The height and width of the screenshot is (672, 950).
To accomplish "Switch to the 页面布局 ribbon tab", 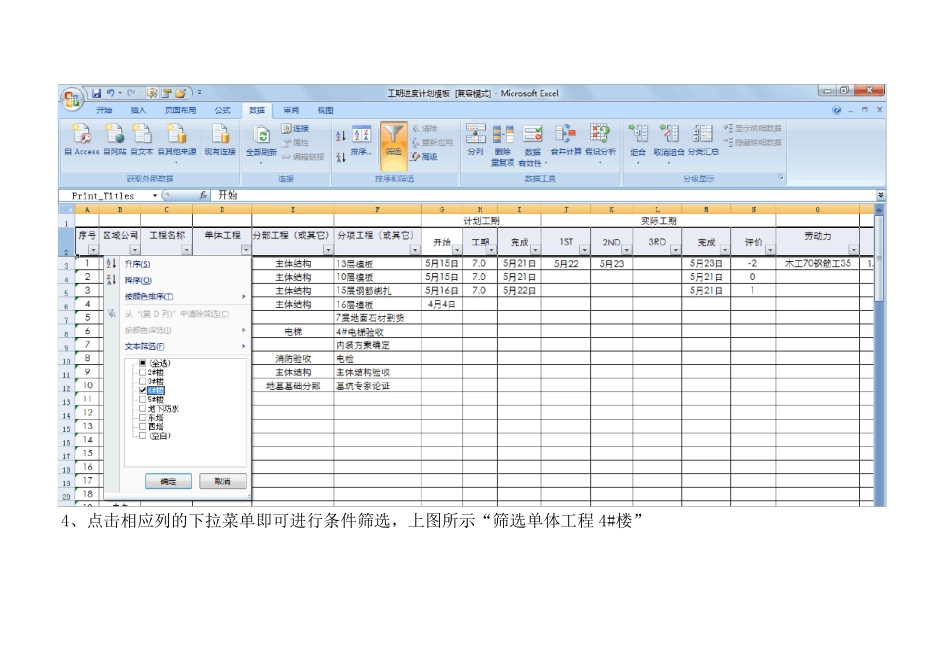I will pyautogui.click(x=180, y=110).
